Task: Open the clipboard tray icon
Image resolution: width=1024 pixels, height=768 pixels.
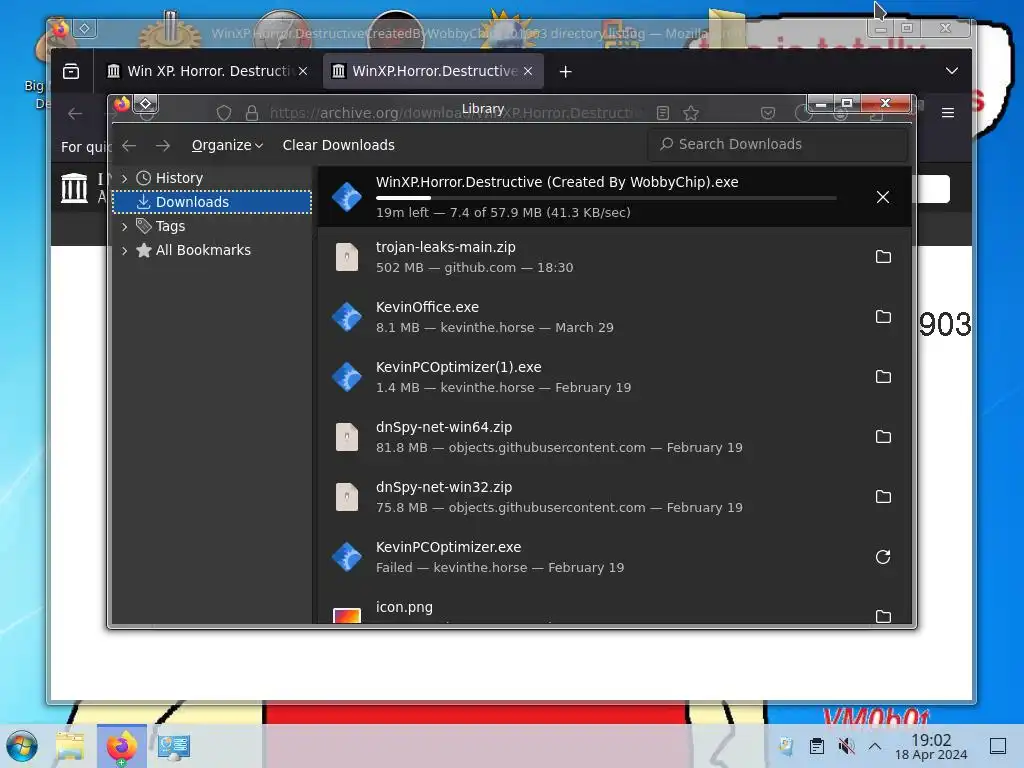Action: coord(816,746)
